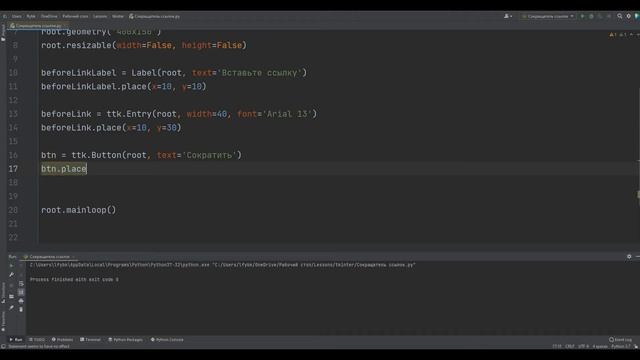
Task: Open Run panel settings gear icon
Action: click(x=629, y=256)
